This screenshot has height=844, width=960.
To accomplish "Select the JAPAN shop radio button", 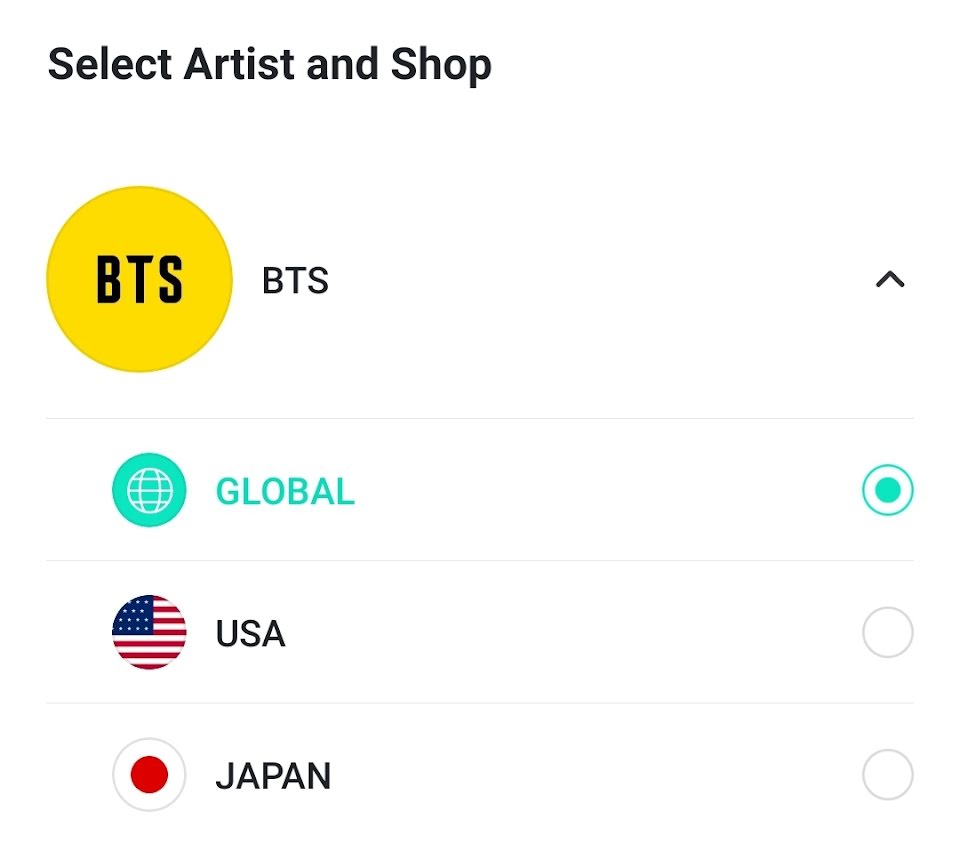I will (x=887, y=775).
